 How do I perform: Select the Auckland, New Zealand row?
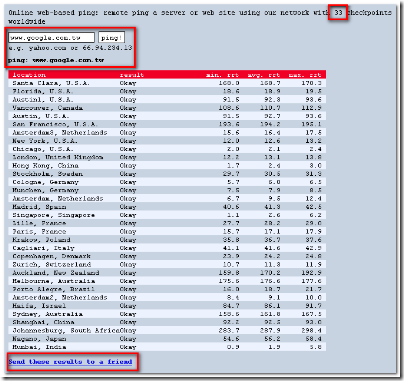(167, 273)
